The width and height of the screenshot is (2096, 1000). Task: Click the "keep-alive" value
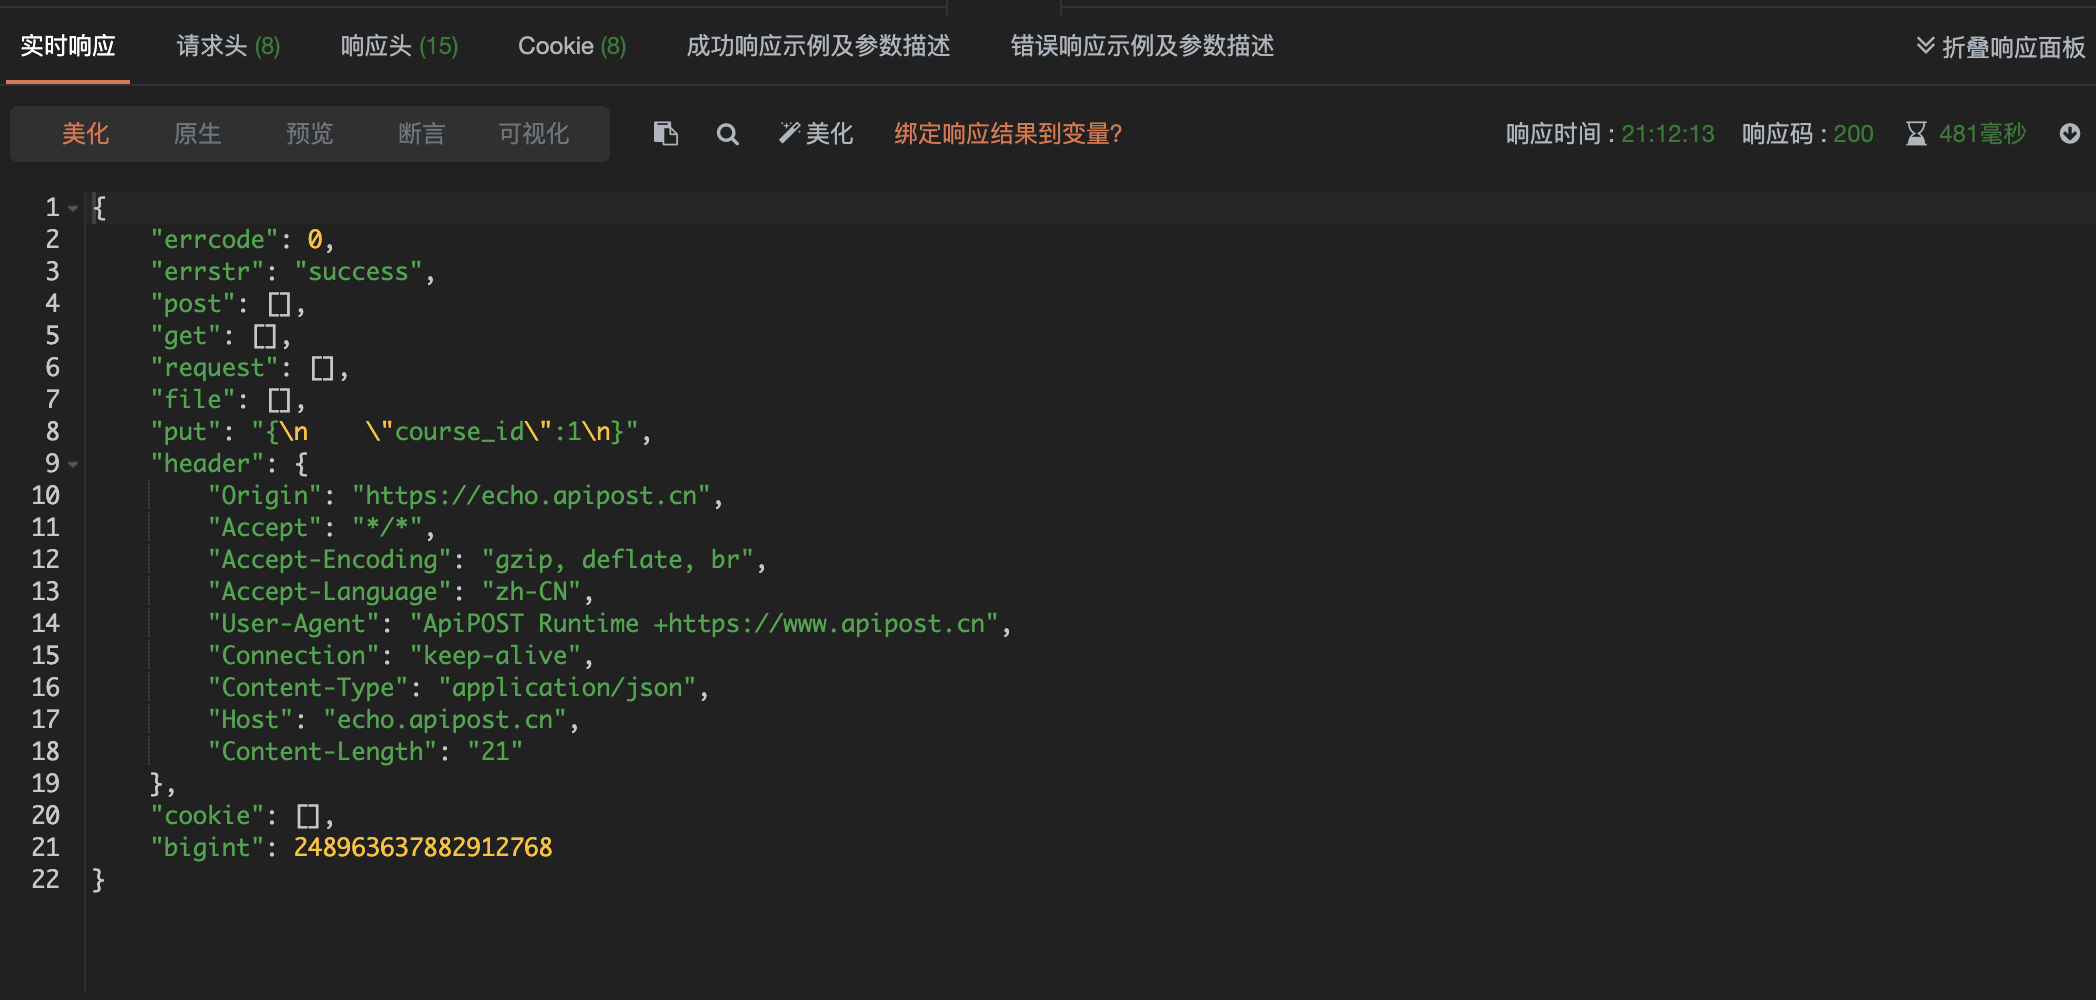(x=495, y=656)
